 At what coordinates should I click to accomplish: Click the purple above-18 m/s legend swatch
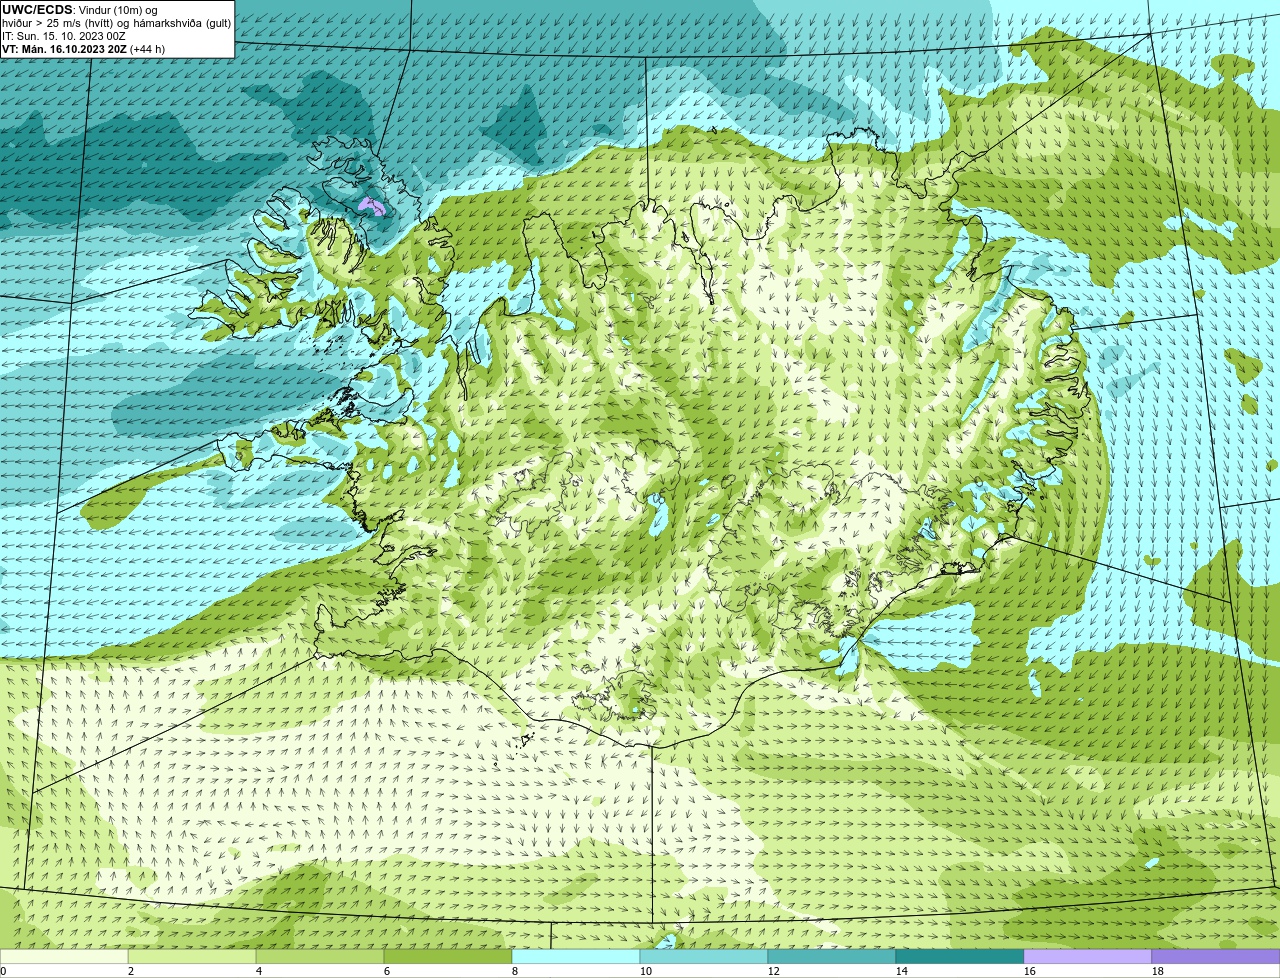pyautogui.click(x=1216, y=956)
